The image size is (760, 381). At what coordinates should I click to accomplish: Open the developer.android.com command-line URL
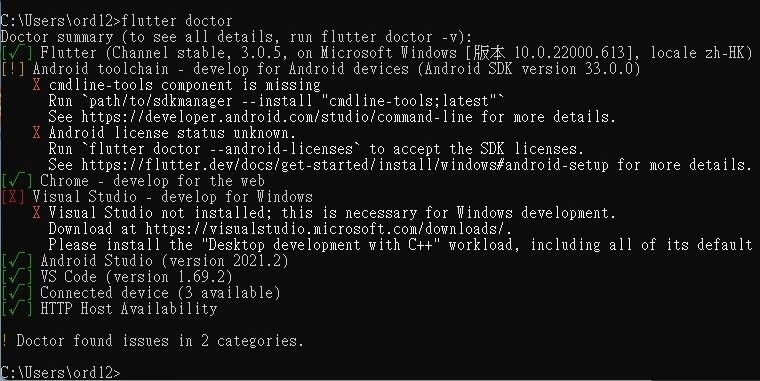coord(277,117)
